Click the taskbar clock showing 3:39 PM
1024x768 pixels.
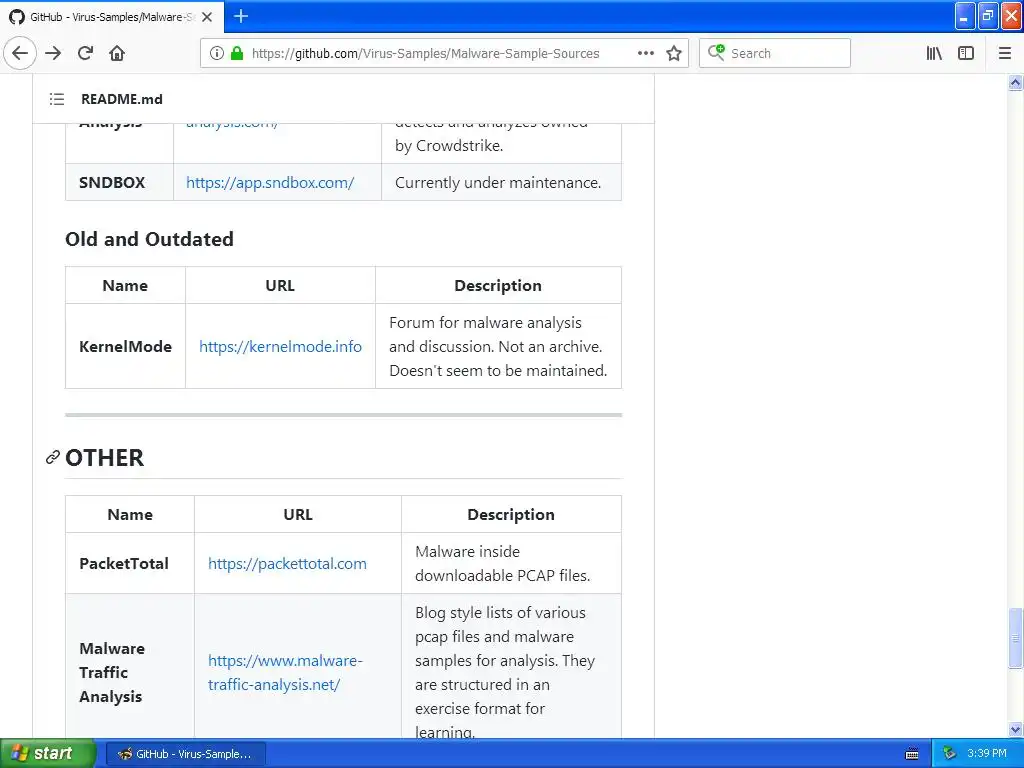click(987, 754)
